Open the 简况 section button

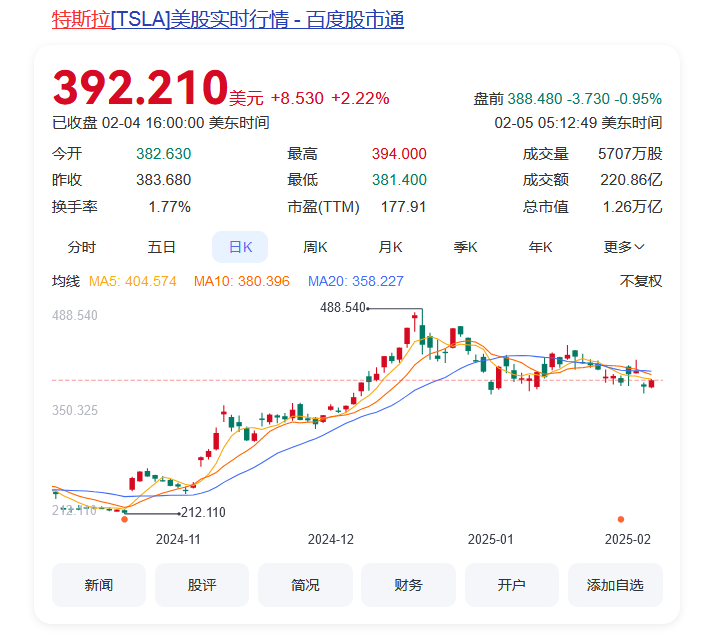point(305,585)
